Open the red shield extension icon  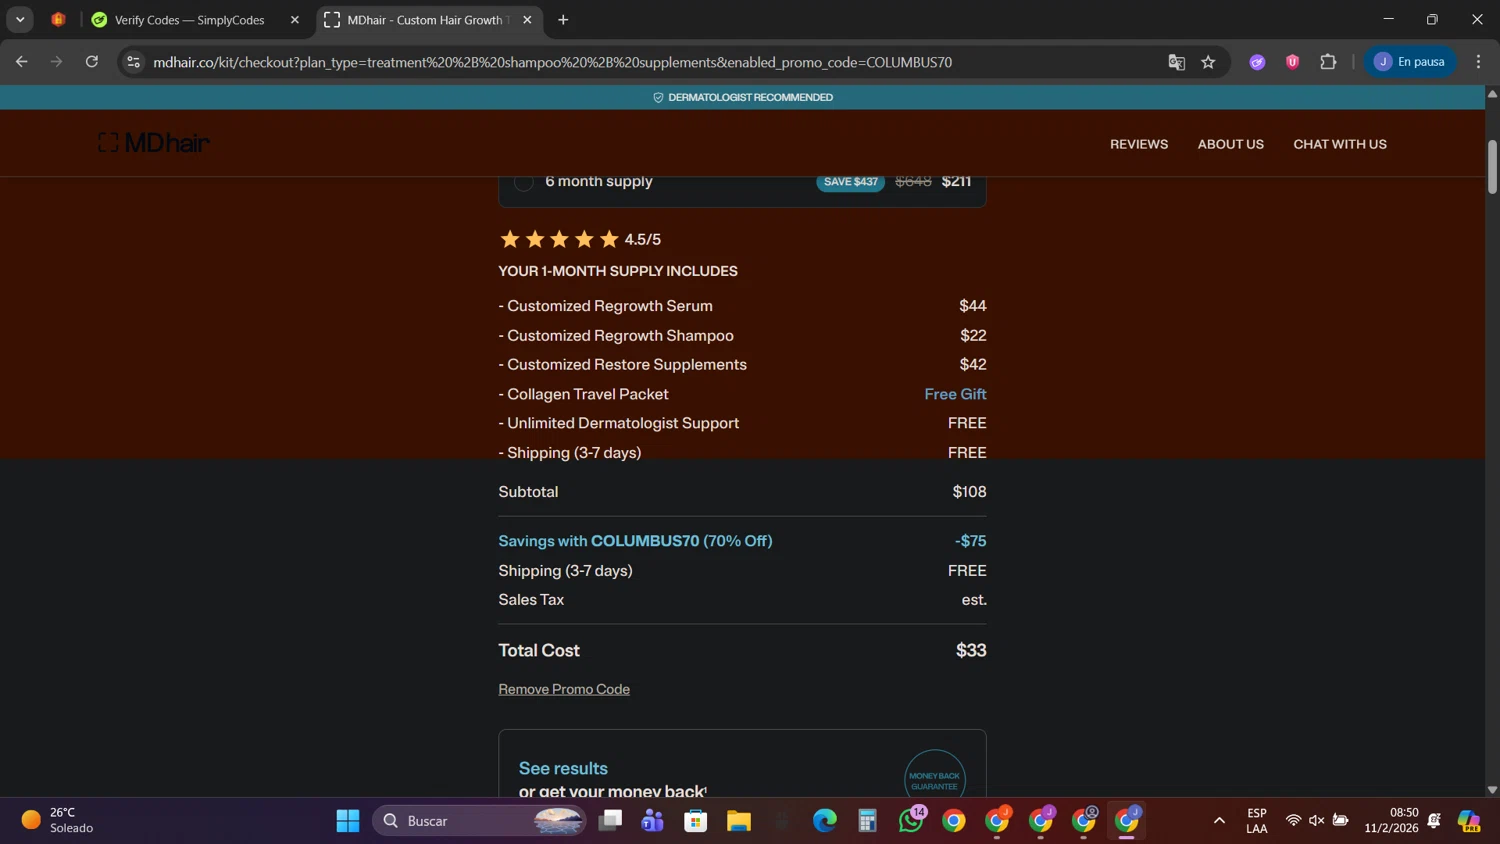tap(1292, 62)
